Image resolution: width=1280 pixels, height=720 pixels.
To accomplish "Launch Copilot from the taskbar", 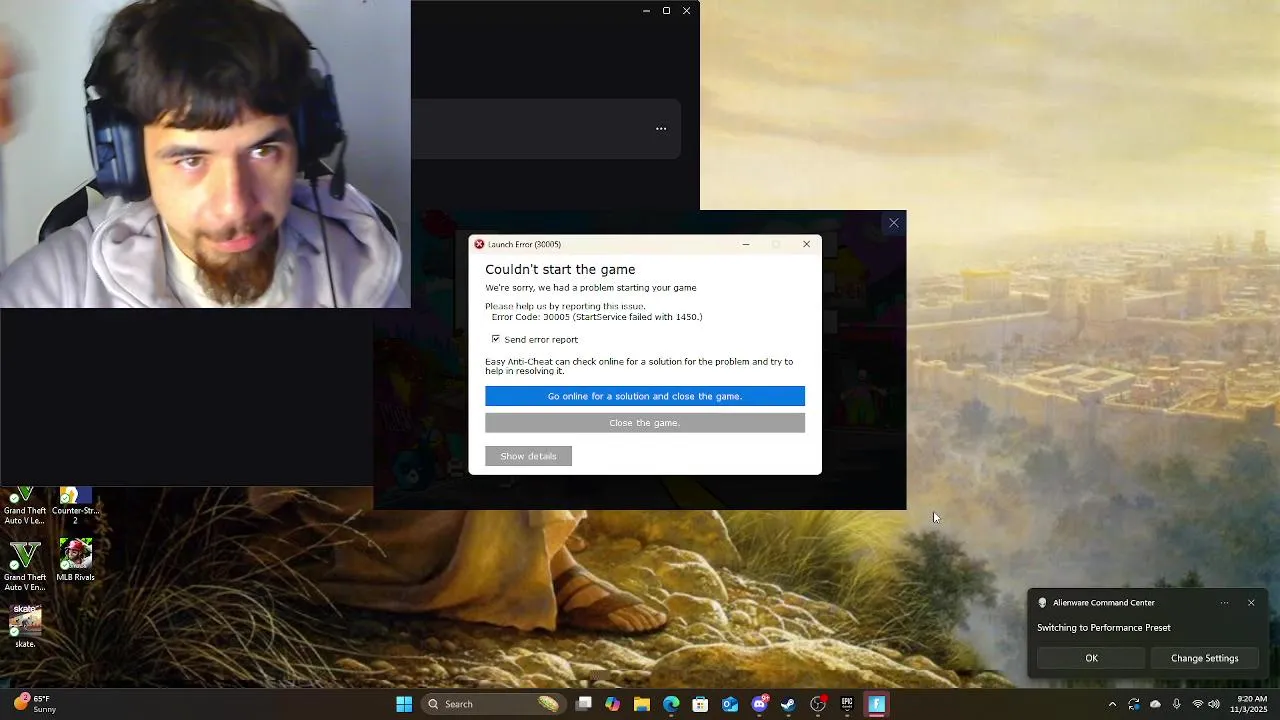I will [x=613, y=704].
